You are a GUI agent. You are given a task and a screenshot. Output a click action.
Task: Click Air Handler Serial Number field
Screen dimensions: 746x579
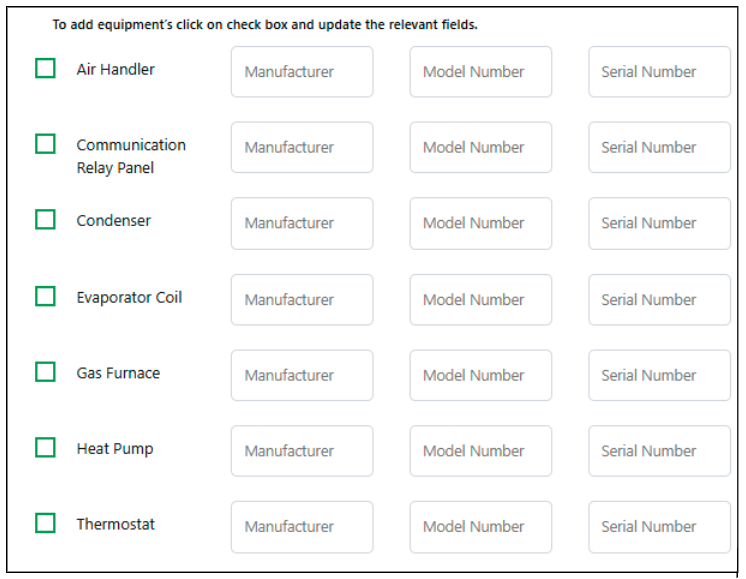(x=659, y=72)
